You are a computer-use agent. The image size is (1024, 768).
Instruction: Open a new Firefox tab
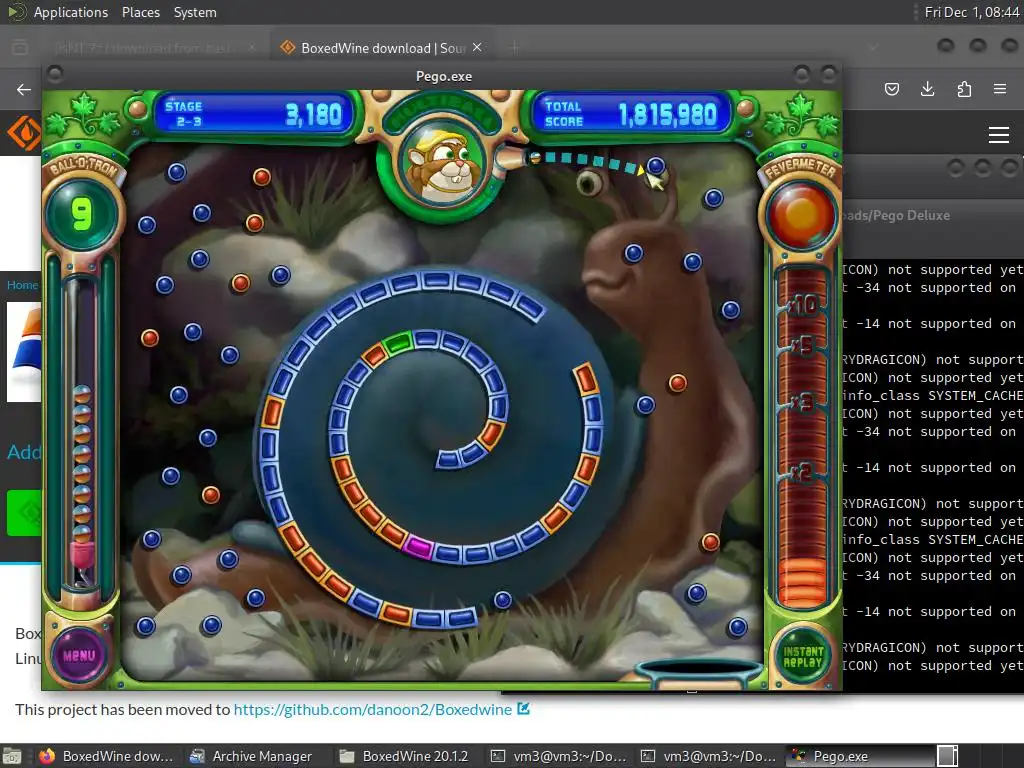point(515,47)
